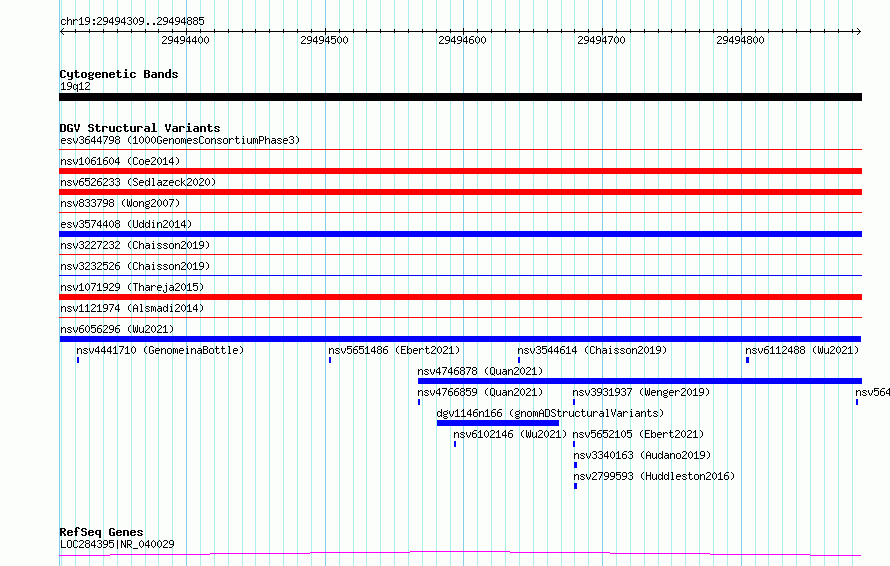890x566 pixels.
Task: Click the small blue marker under nsv6112488
Action: 747,360
